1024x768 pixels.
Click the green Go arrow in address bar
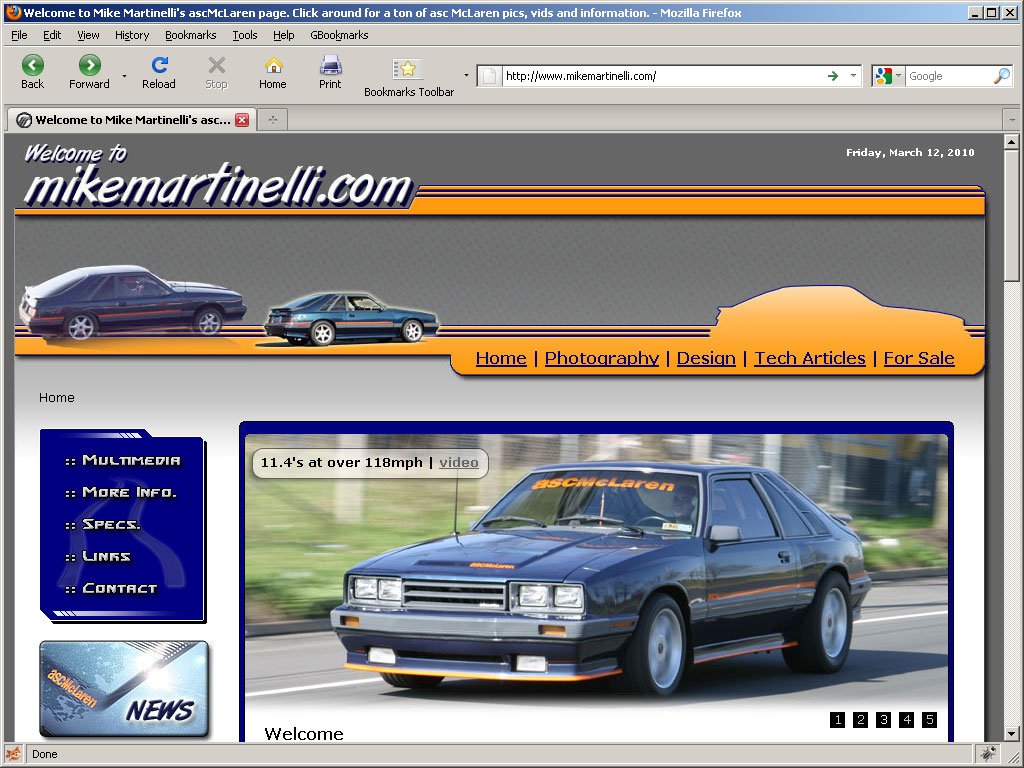pos(833,76)
